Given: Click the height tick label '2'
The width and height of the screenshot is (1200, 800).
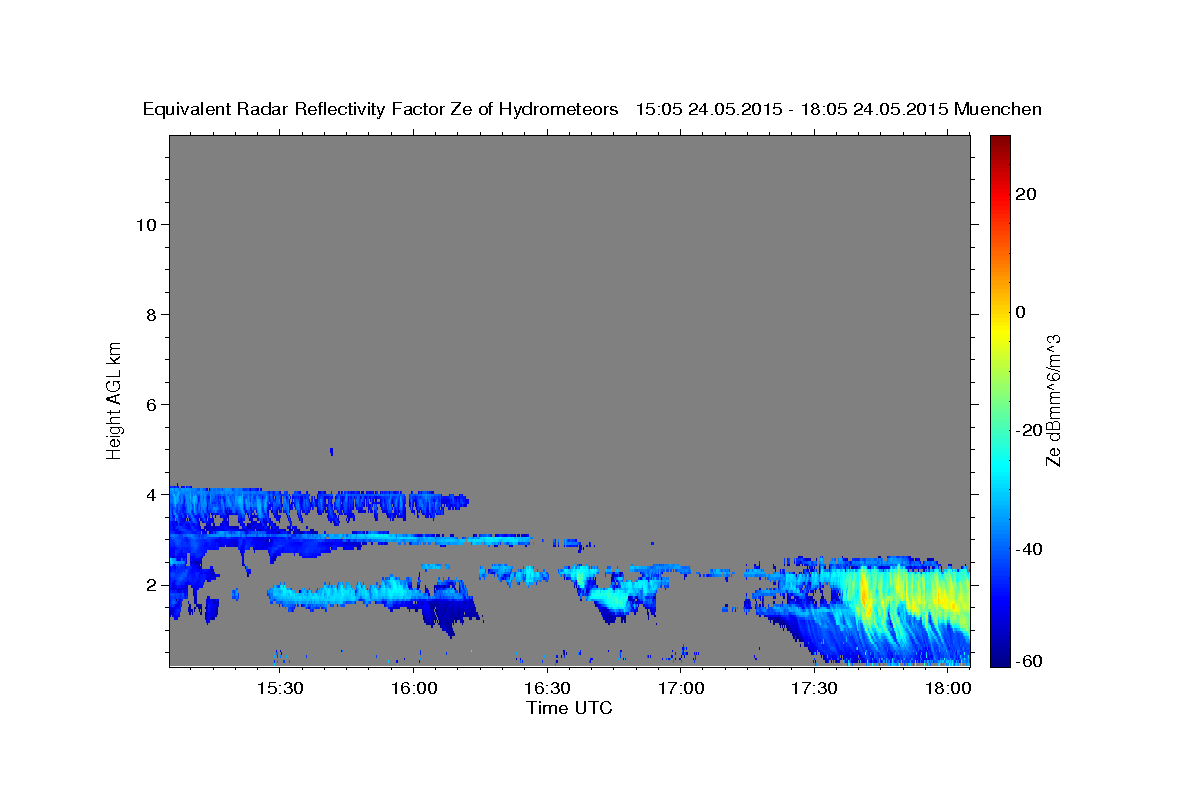Looking at the screenshot, I should click(x=152, y=584).
